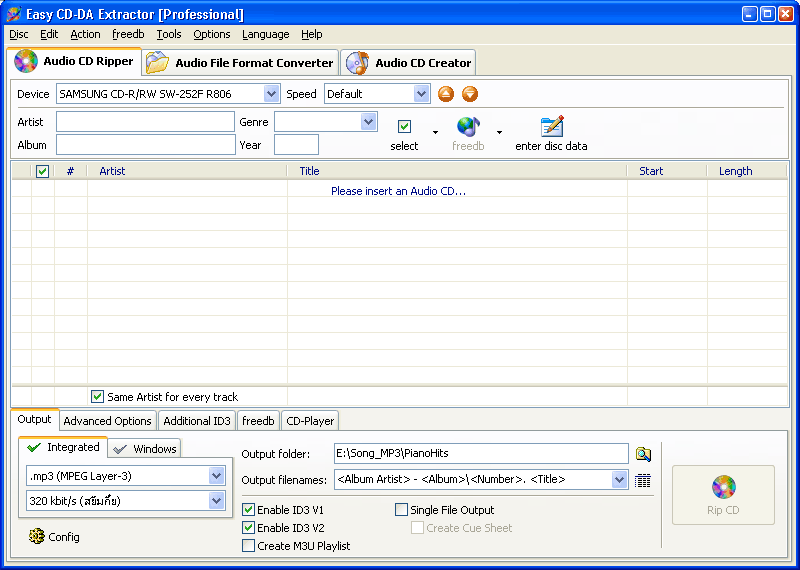The width and height of the screenshot is (800, 570).
Task: Switch to Advanced Options tab
Action: click(107, 421)
